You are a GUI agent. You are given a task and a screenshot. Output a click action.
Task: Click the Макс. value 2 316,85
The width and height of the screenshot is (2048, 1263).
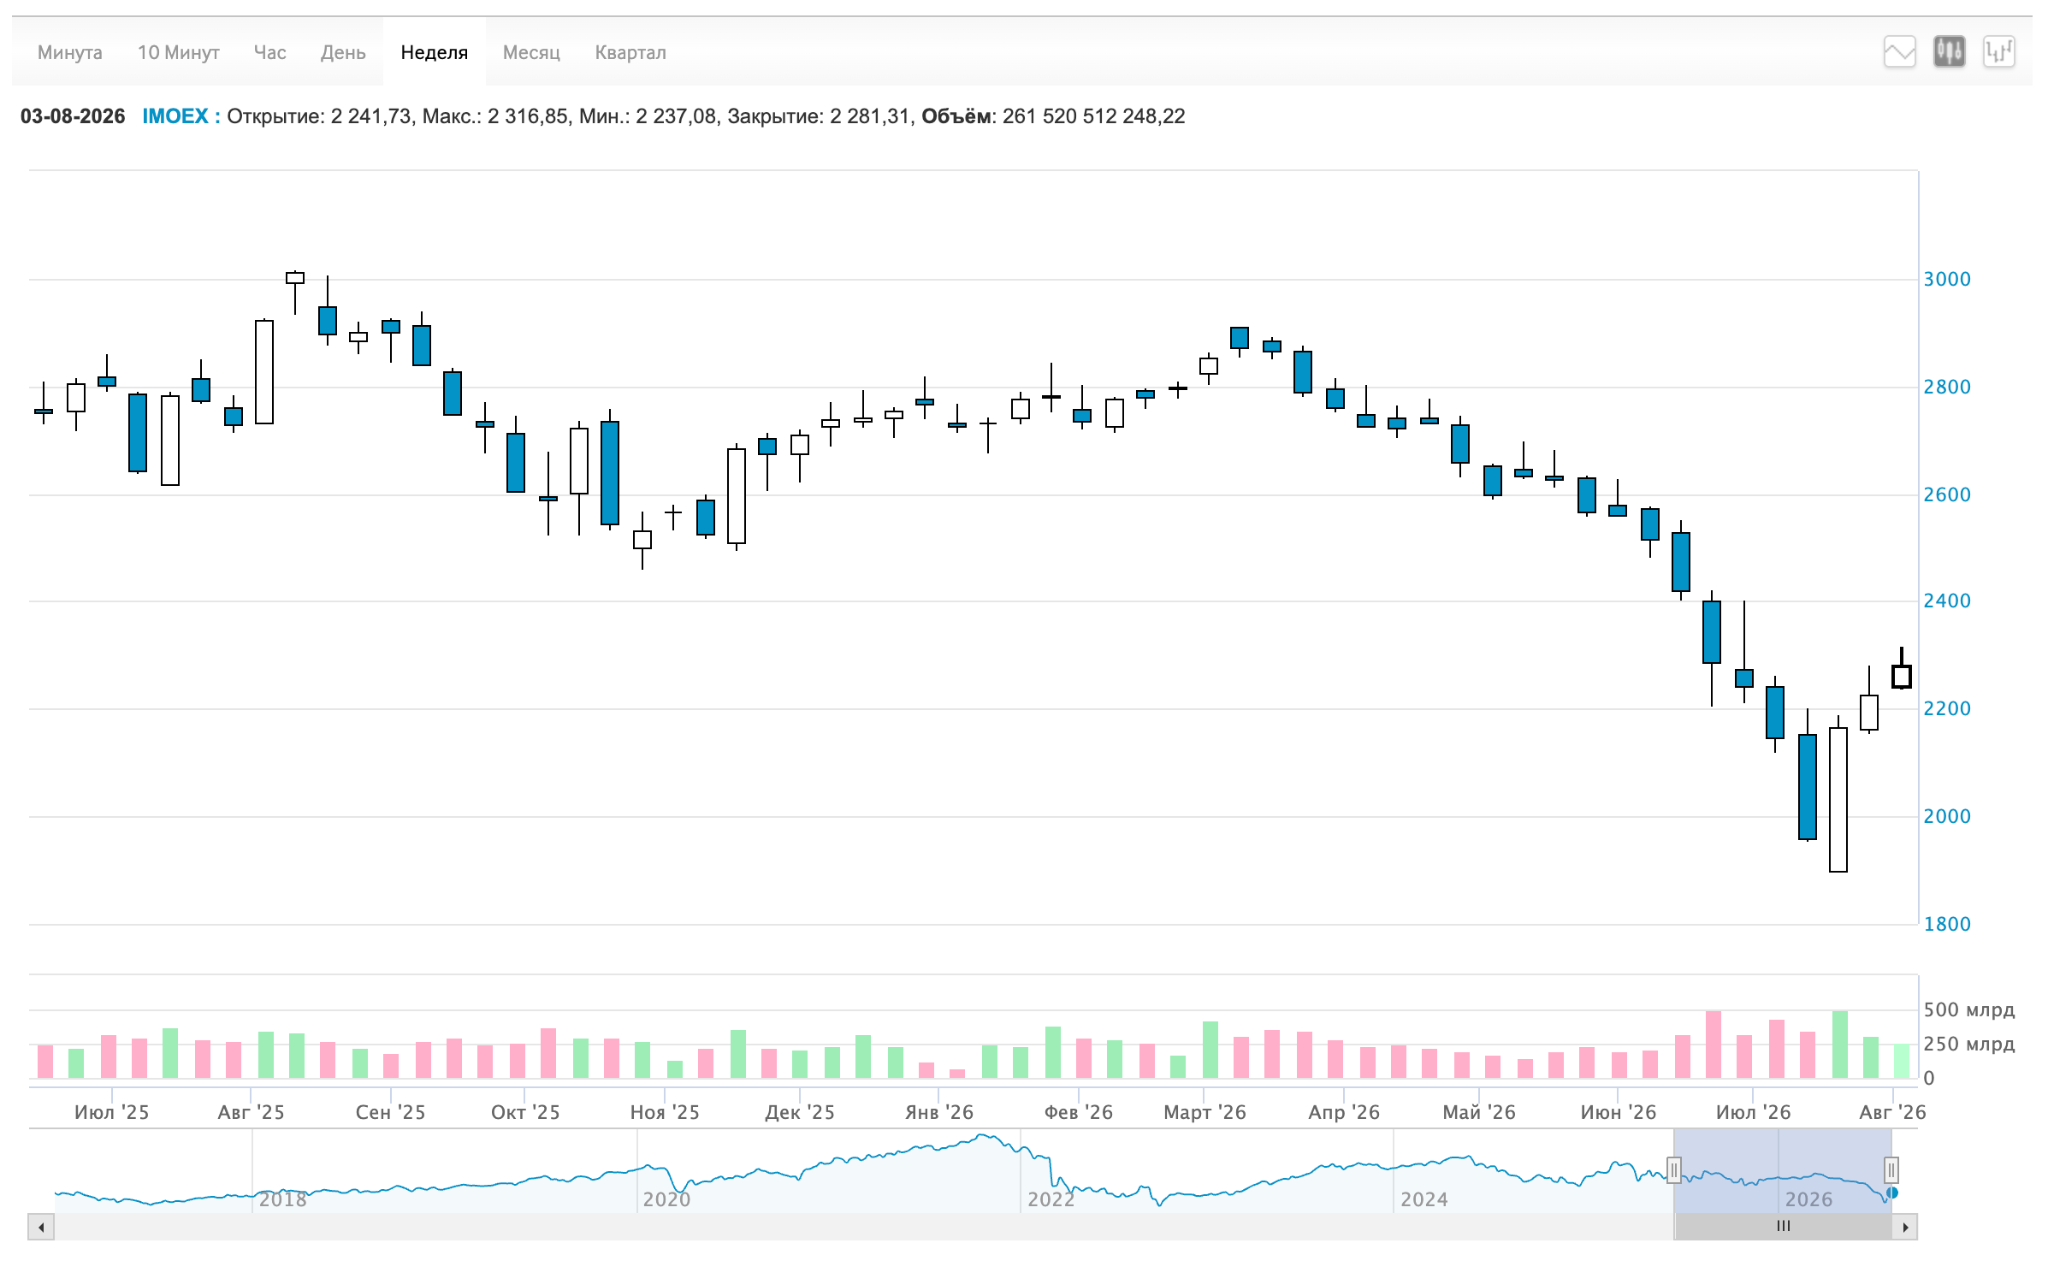pos(528,116)
